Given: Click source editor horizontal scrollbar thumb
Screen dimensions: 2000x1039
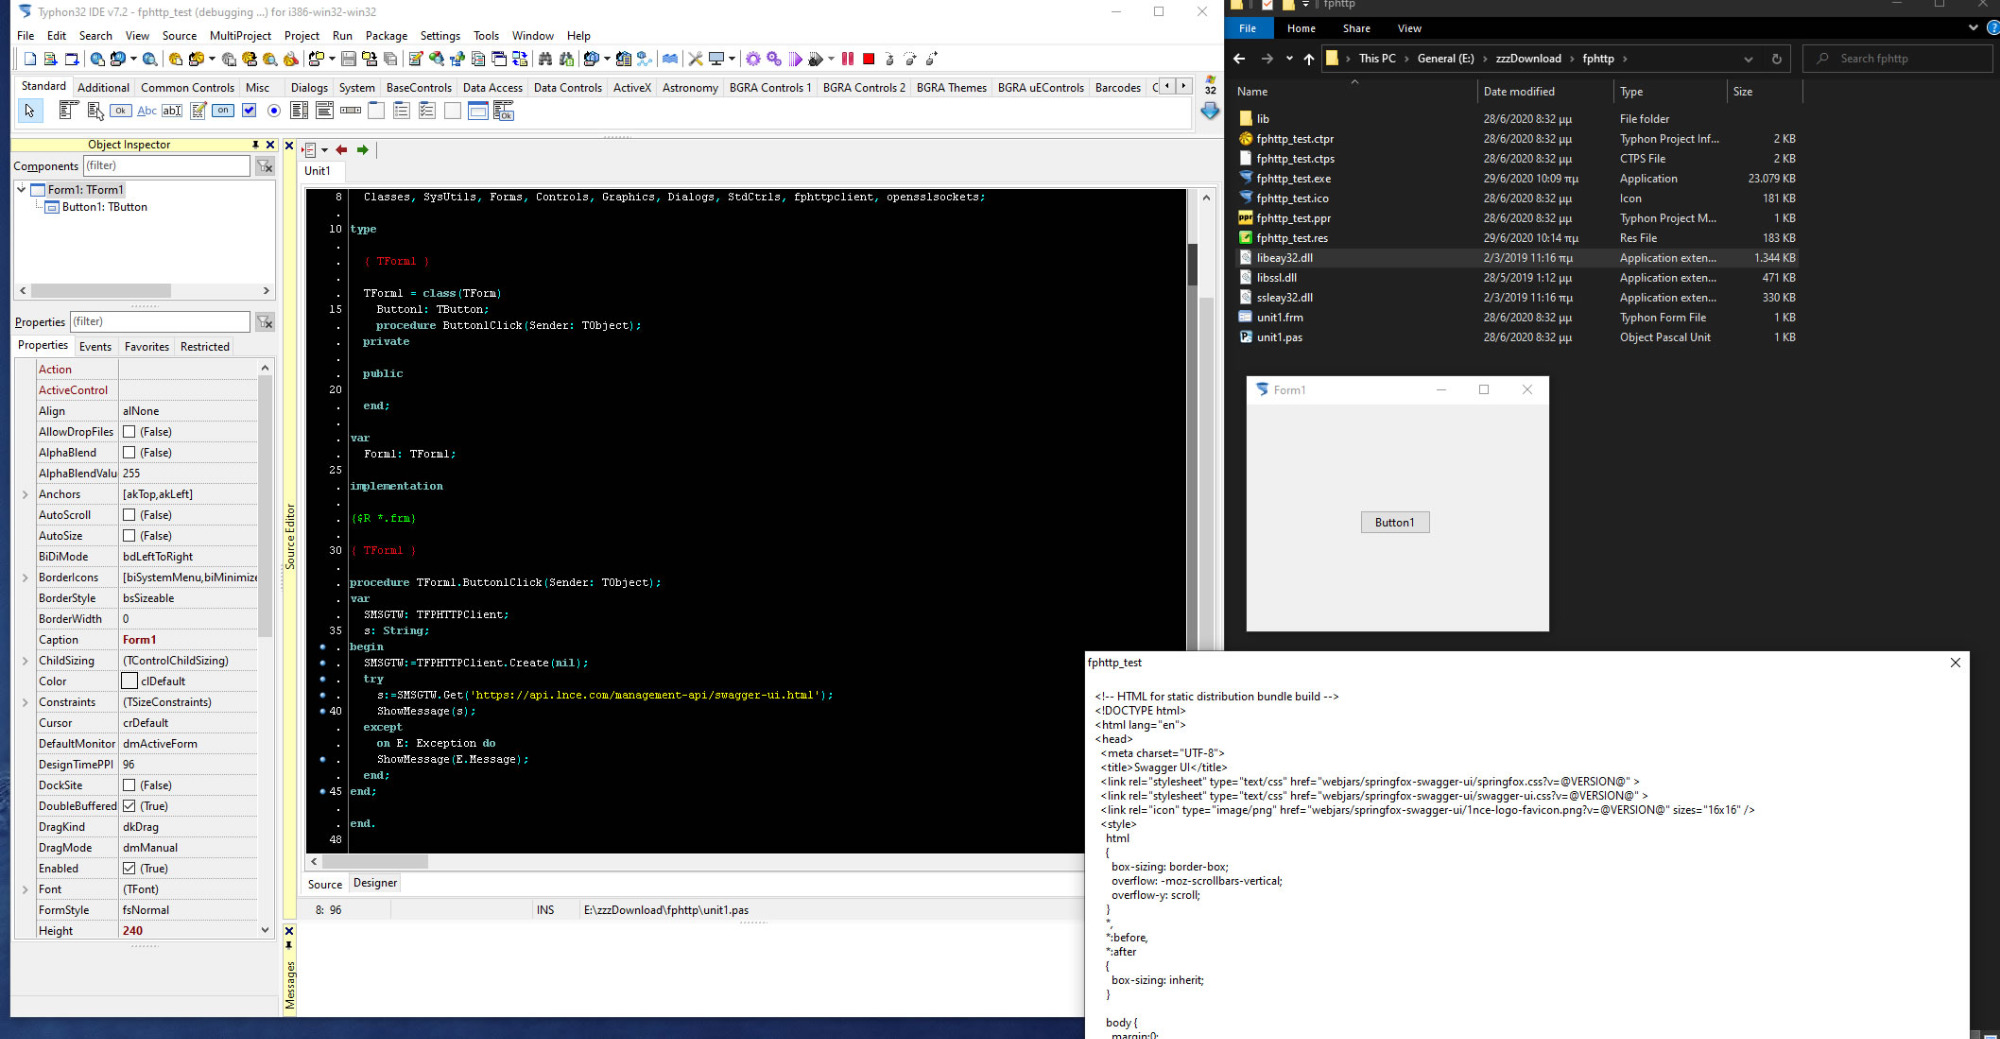Looking at the screenshot, I should point(375,862).
